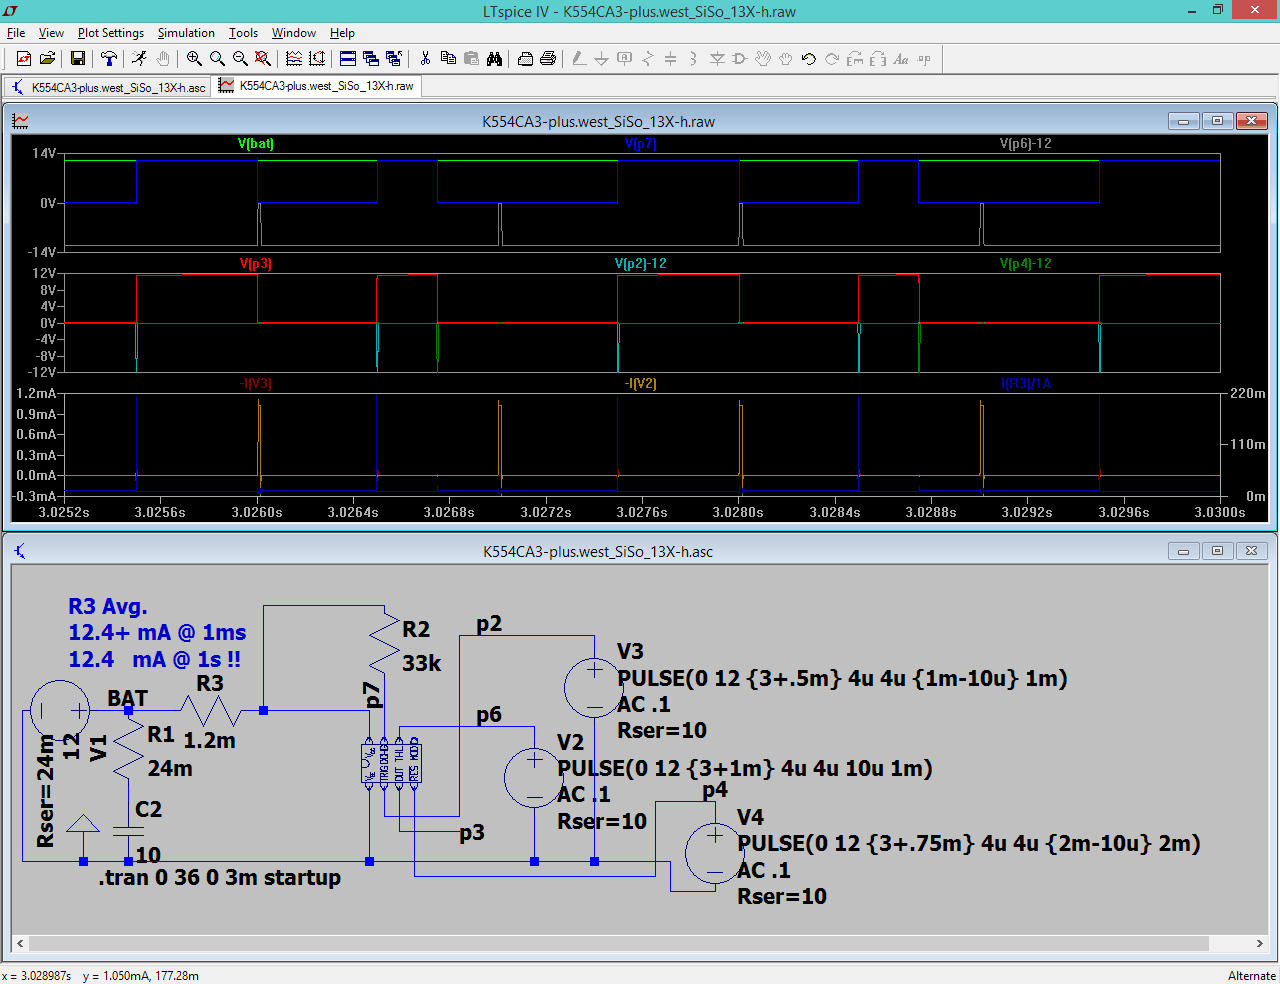This screenshot has width=1280, height=984.
Task: Select the Diode component tool
Action: (x=717, y=59)
